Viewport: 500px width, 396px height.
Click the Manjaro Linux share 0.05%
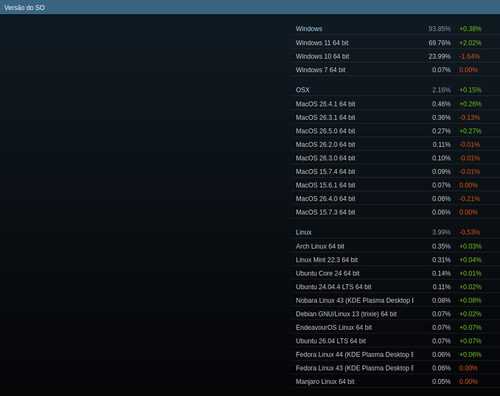[441, 381]
